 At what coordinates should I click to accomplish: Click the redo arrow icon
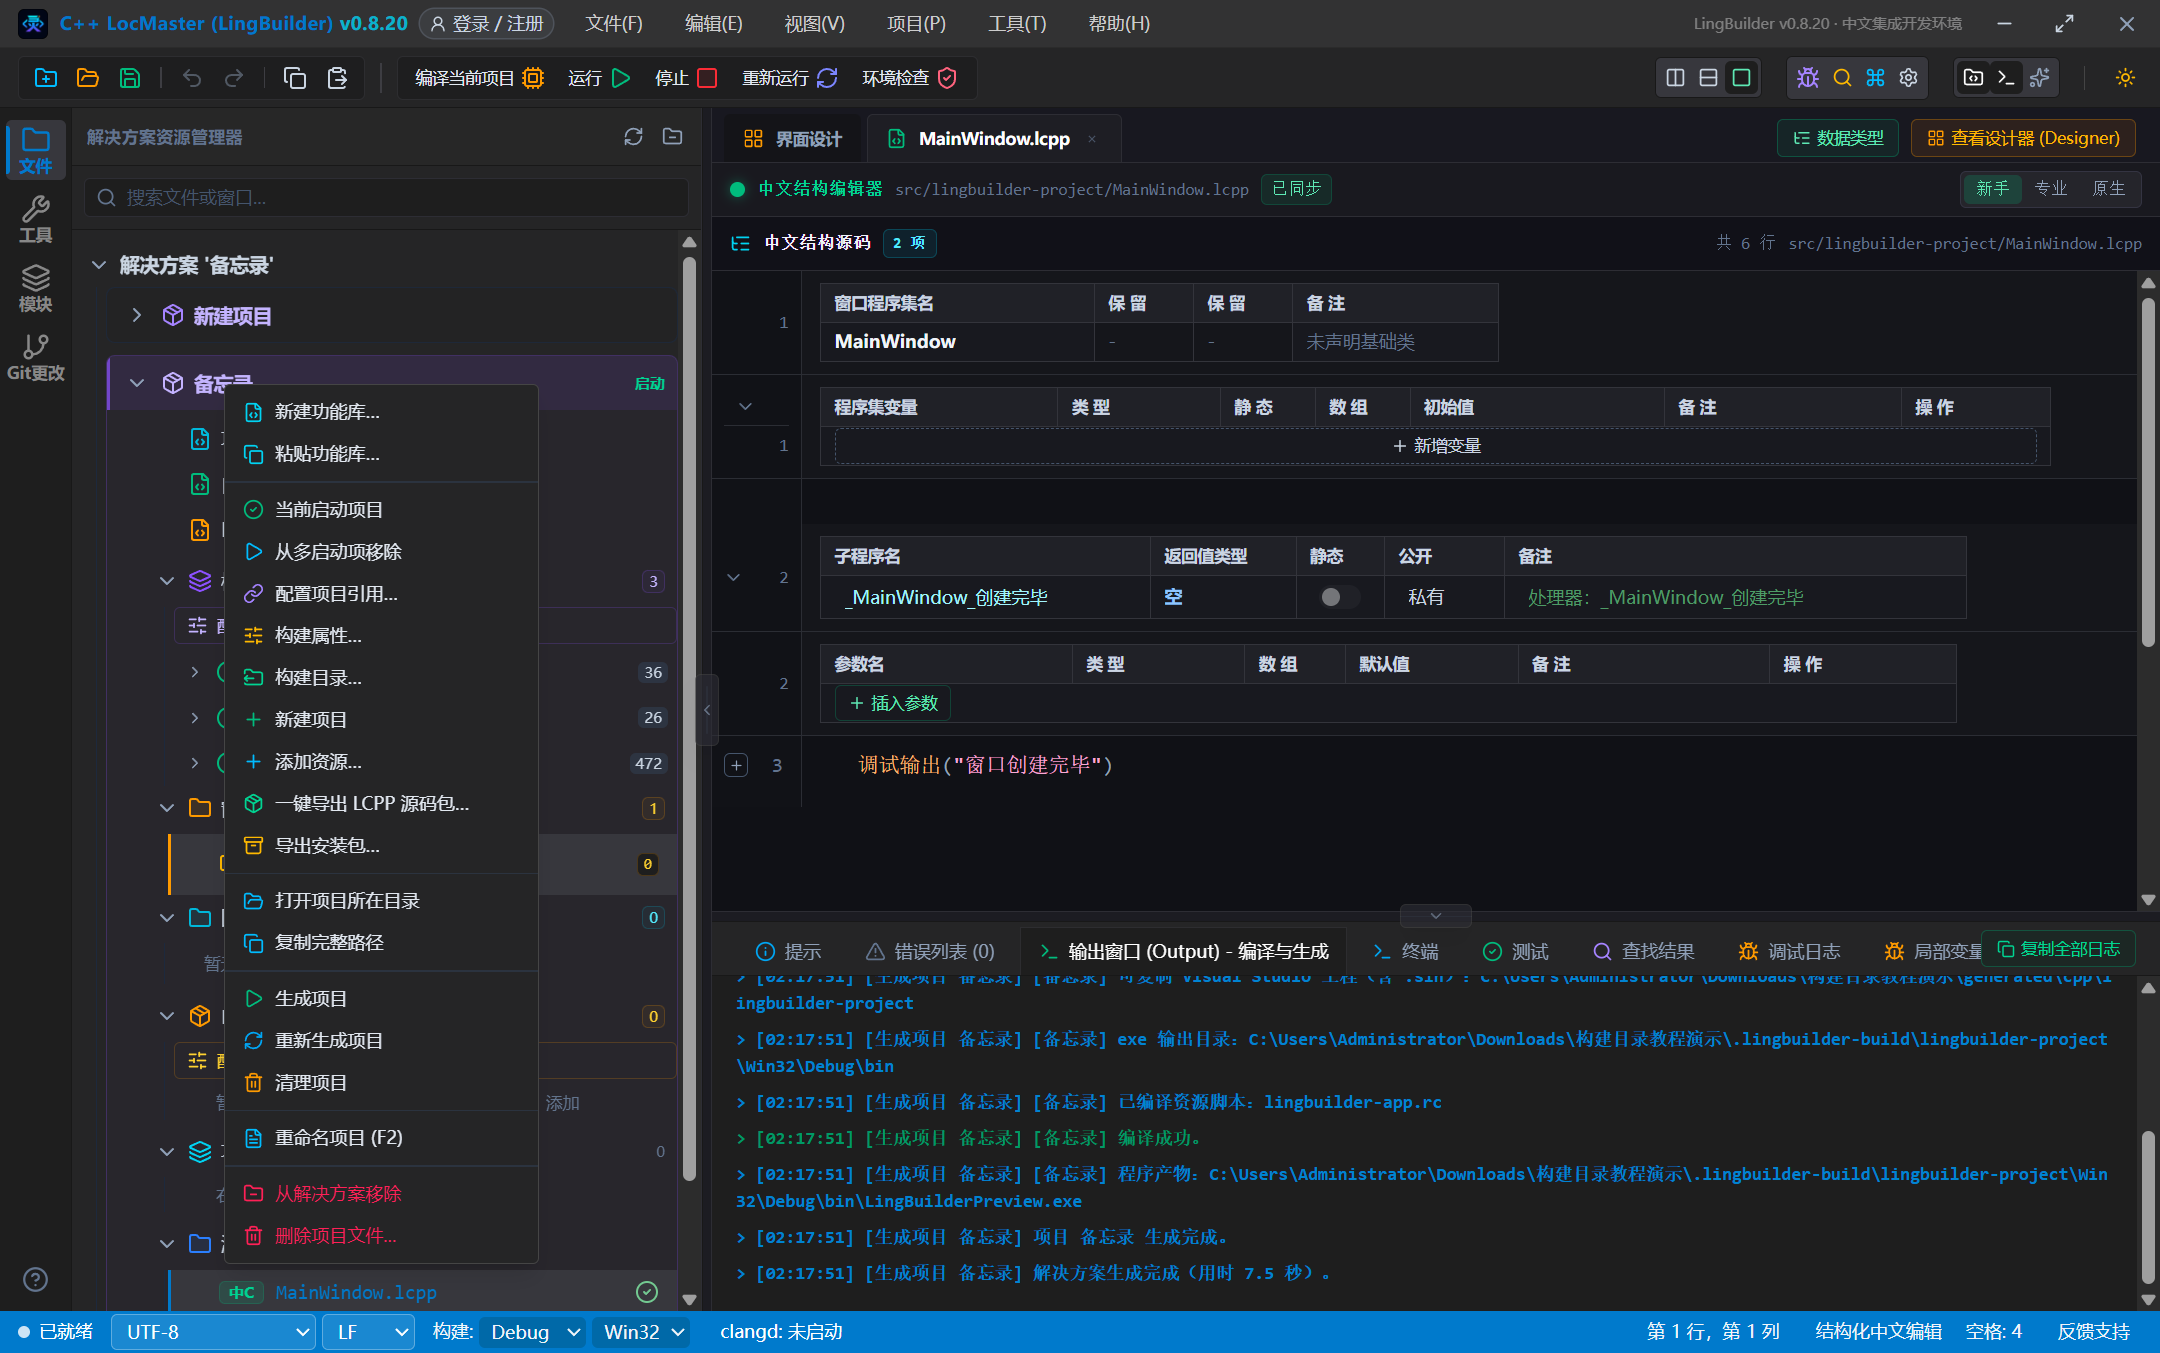pyautogui.click(x=234, y=78)
